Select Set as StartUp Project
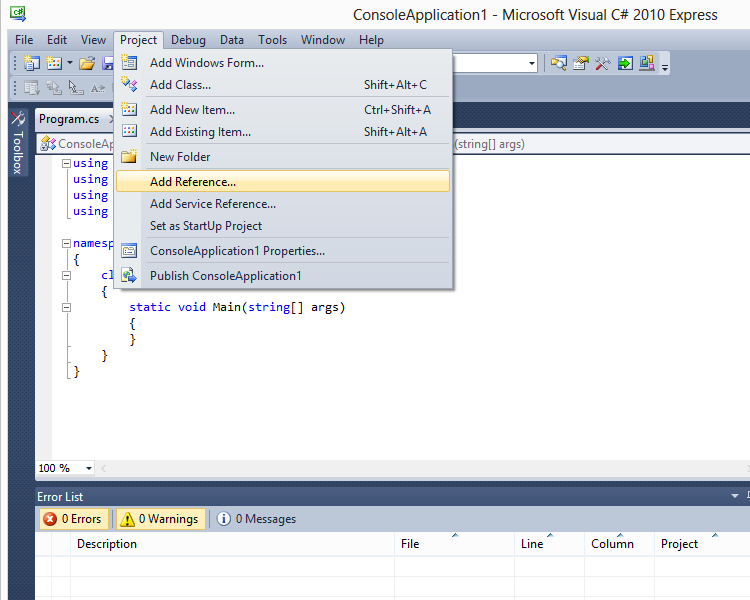The image size is (750, 600). [283, 226]
